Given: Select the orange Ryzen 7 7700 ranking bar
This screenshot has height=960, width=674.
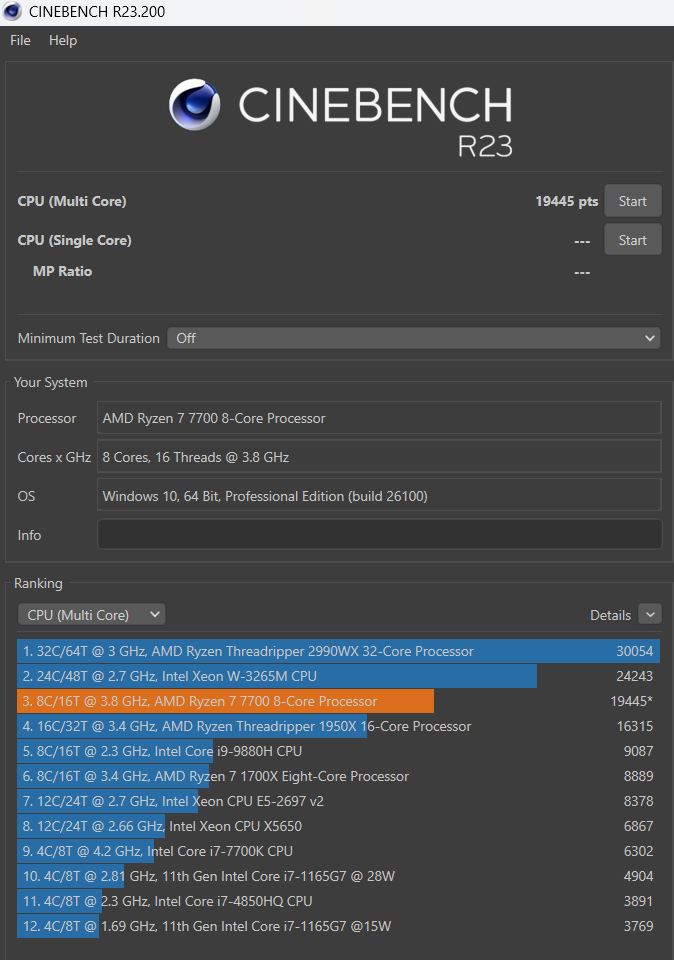Looking at the screenshot, I should coord(226,701).
